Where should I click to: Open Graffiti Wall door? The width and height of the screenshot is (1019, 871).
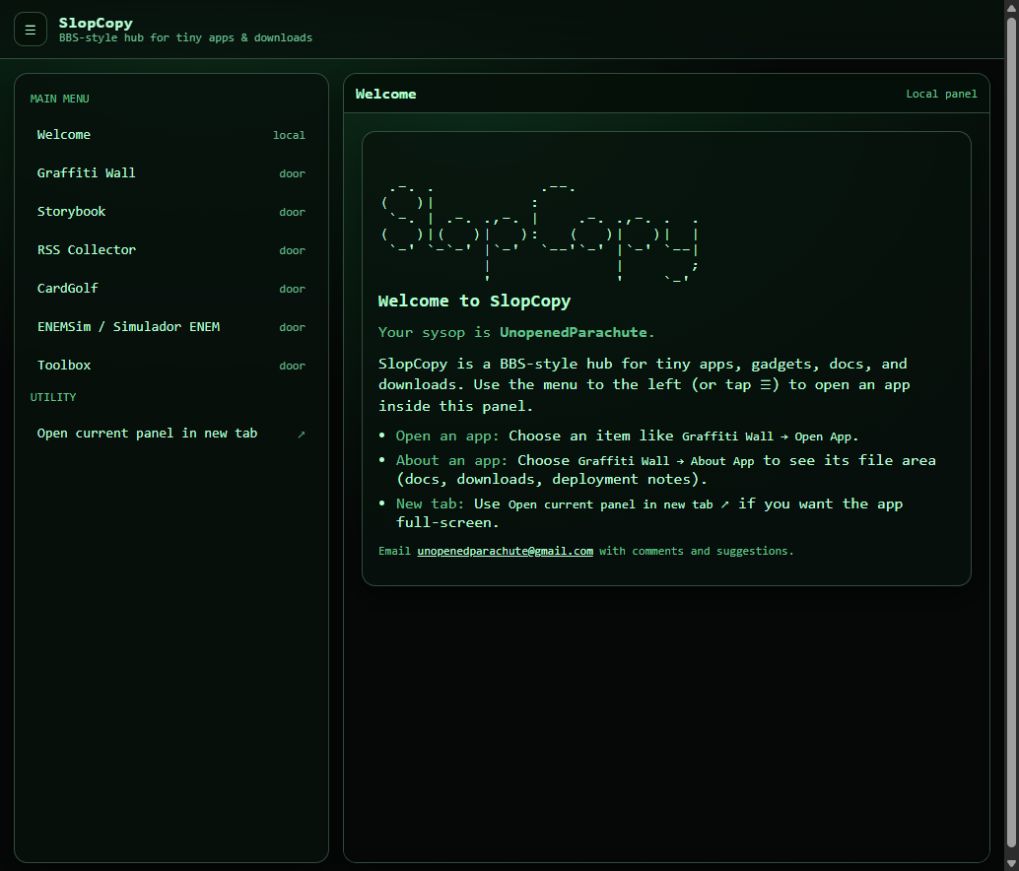(x=171, y=173)
